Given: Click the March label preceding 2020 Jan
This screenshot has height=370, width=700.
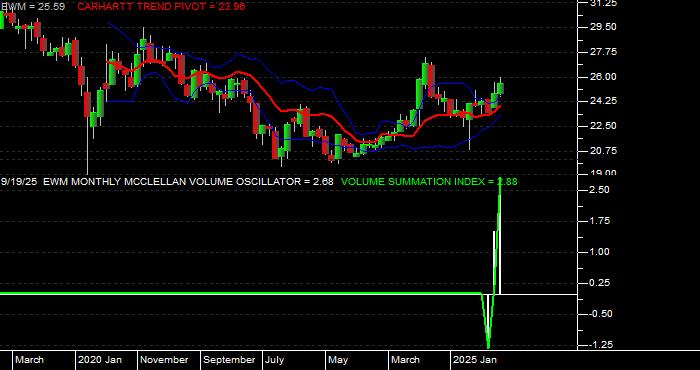Looking at the screenshot, I should point(29,360).
